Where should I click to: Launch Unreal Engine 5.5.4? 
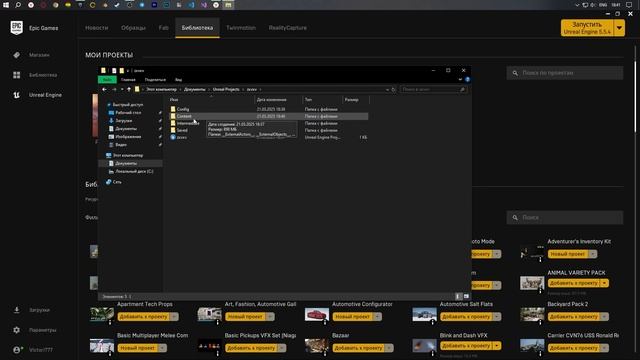[587, 28]
